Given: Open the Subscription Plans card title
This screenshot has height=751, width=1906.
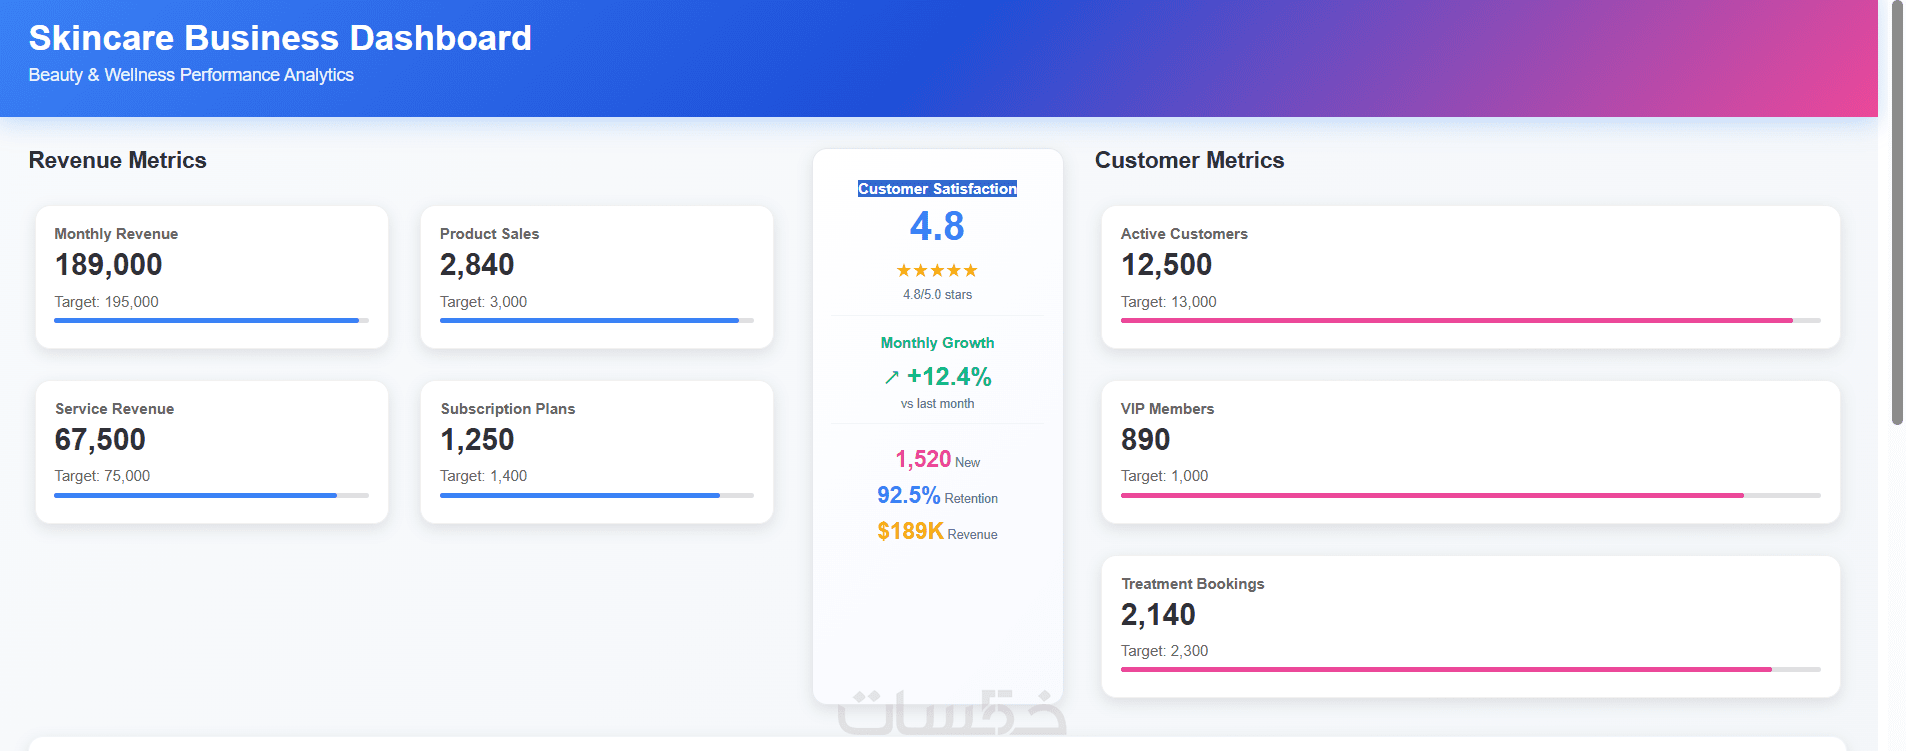Looking at the screenshot, I should pyautogui.click(x=508, y=409).
